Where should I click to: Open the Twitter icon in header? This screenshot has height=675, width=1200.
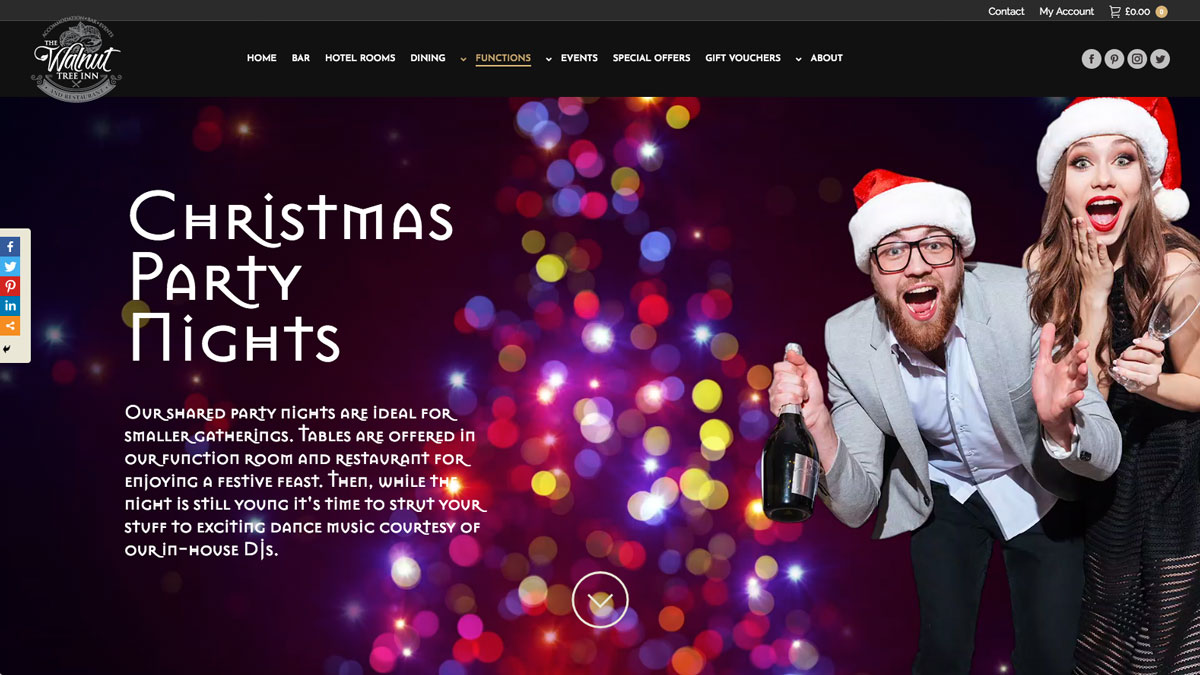click(1160, 59)
